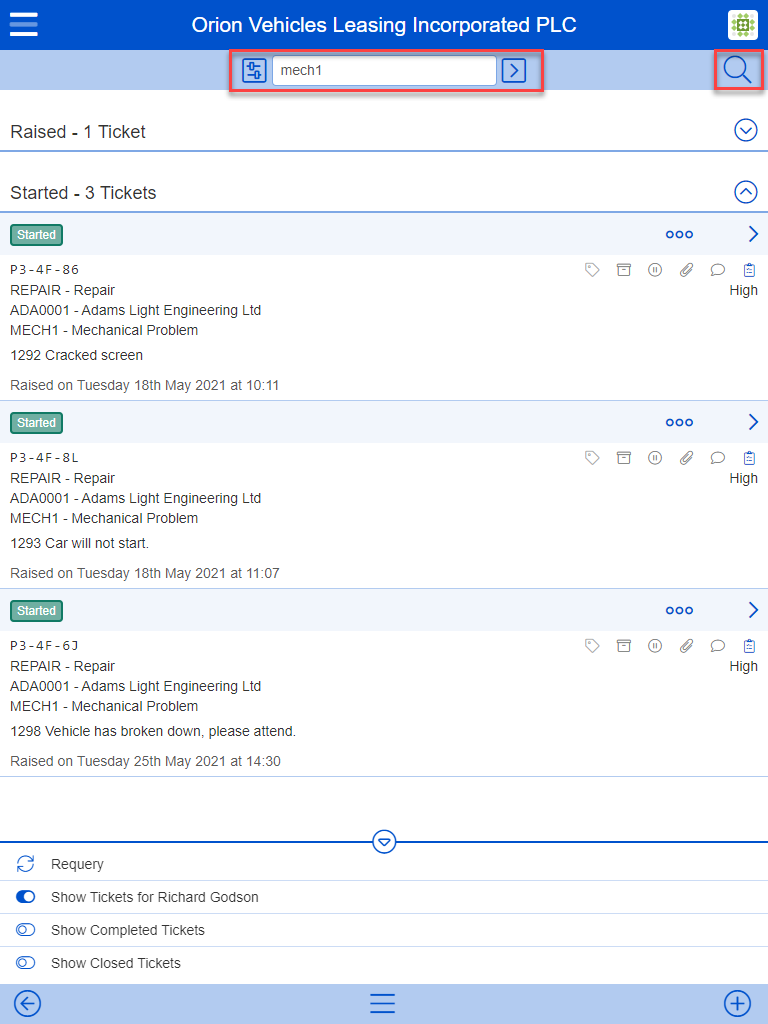The width and height of the screenshot is (768, 1024).
Task: Click ticket number P3-4F-6J
Action: pyautogui.click(x=44, y=646)
